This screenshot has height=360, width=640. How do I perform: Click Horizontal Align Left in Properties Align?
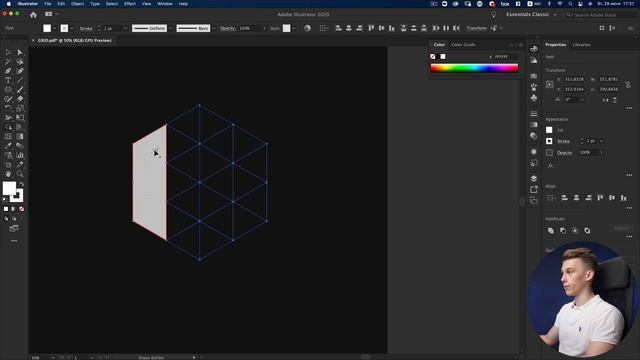(564, 198)
